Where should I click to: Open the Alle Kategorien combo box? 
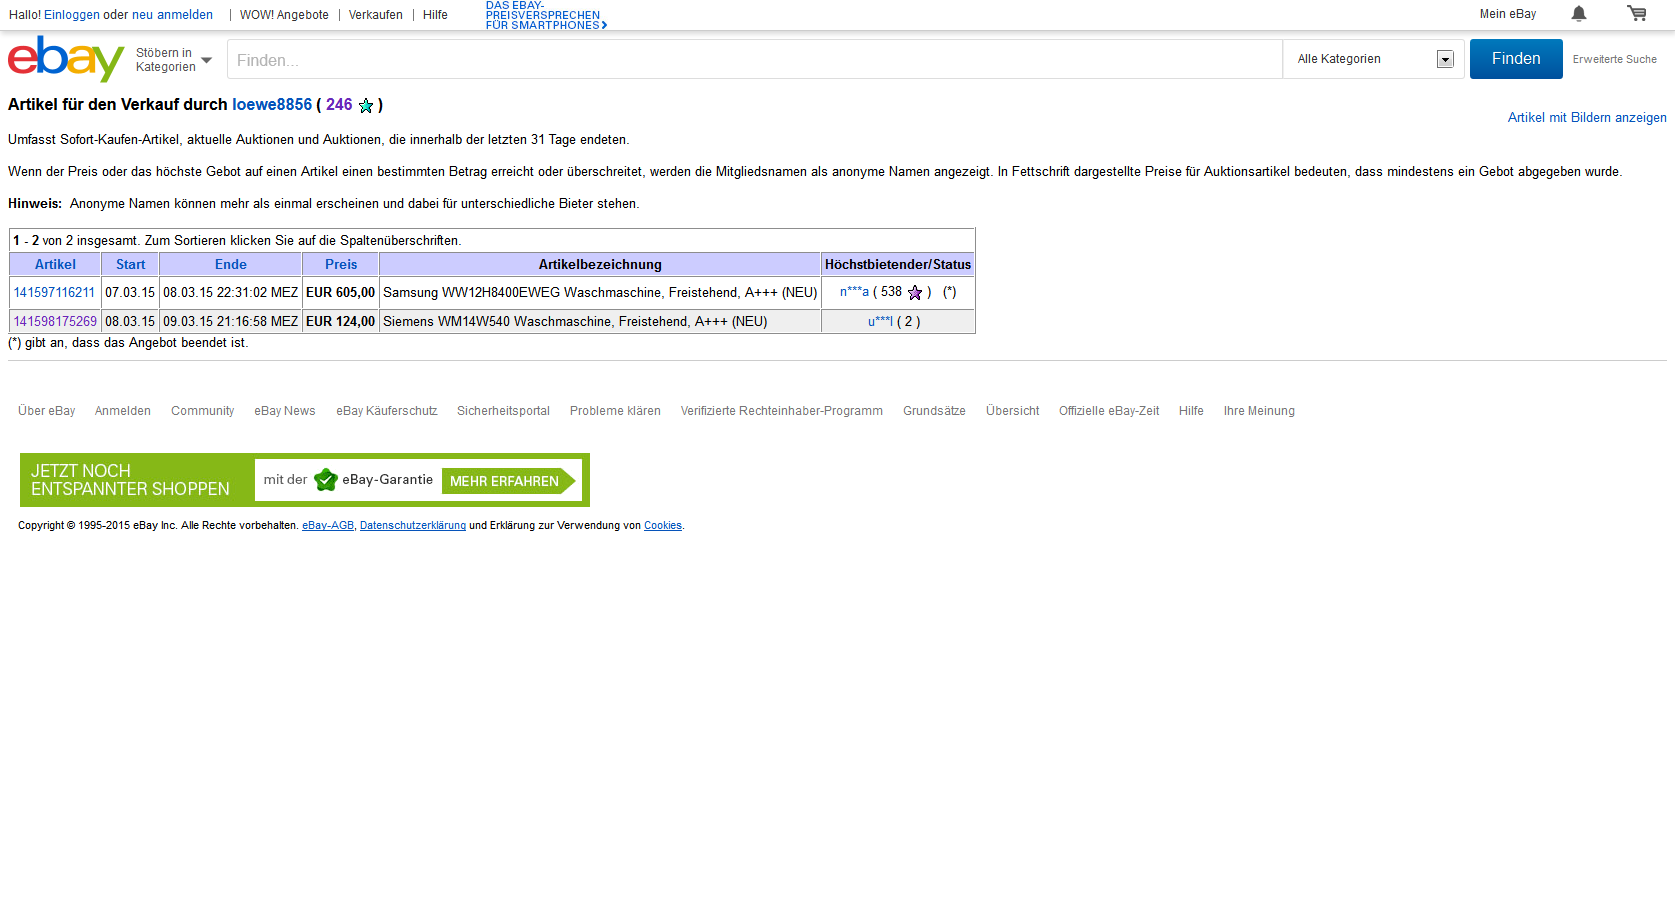point(1374,59)
